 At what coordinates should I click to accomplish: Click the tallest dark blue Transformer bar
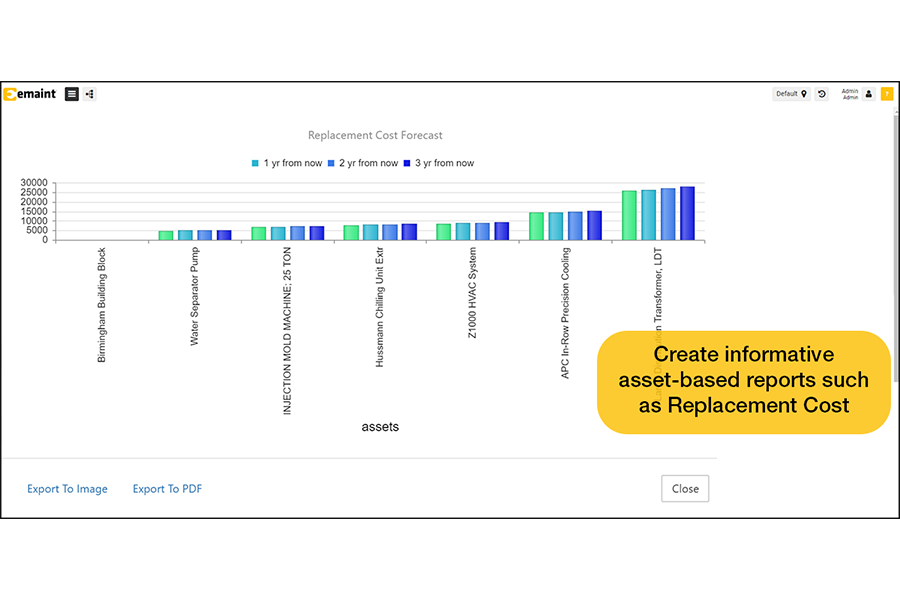pos(687,213)
